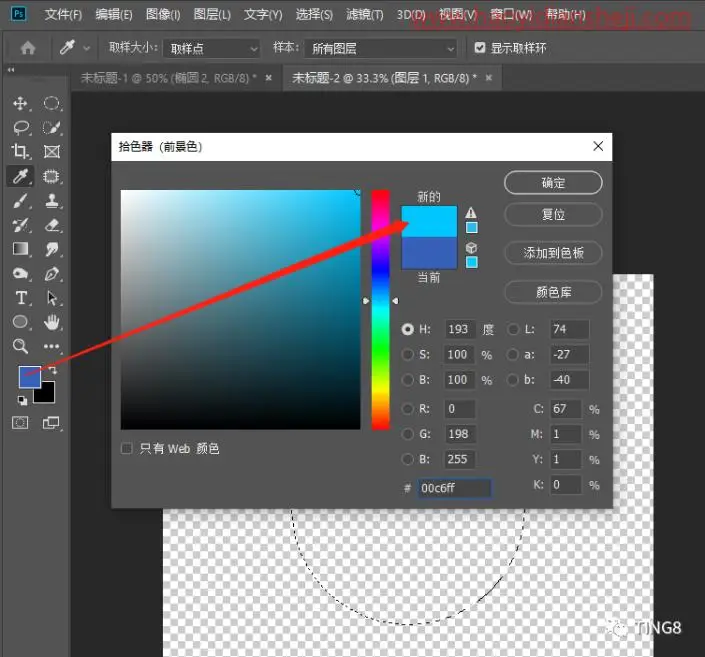
Task: Click the vertical hue slider bar
Action: [x=380, y=309]
